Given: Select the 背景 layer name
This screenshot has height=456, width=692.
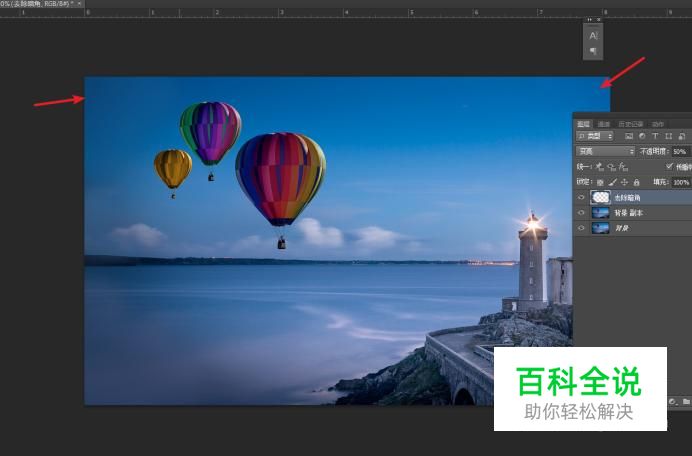Looking at the screenshot, I should (x=622, y=228).
